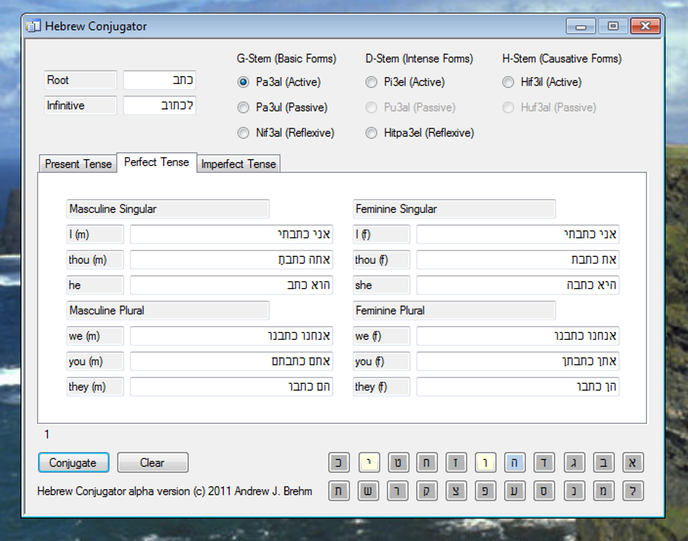Maximize the Hebrew Conjugator window
The height and width of the screenshot is (541, 688).
click(613, 26)
